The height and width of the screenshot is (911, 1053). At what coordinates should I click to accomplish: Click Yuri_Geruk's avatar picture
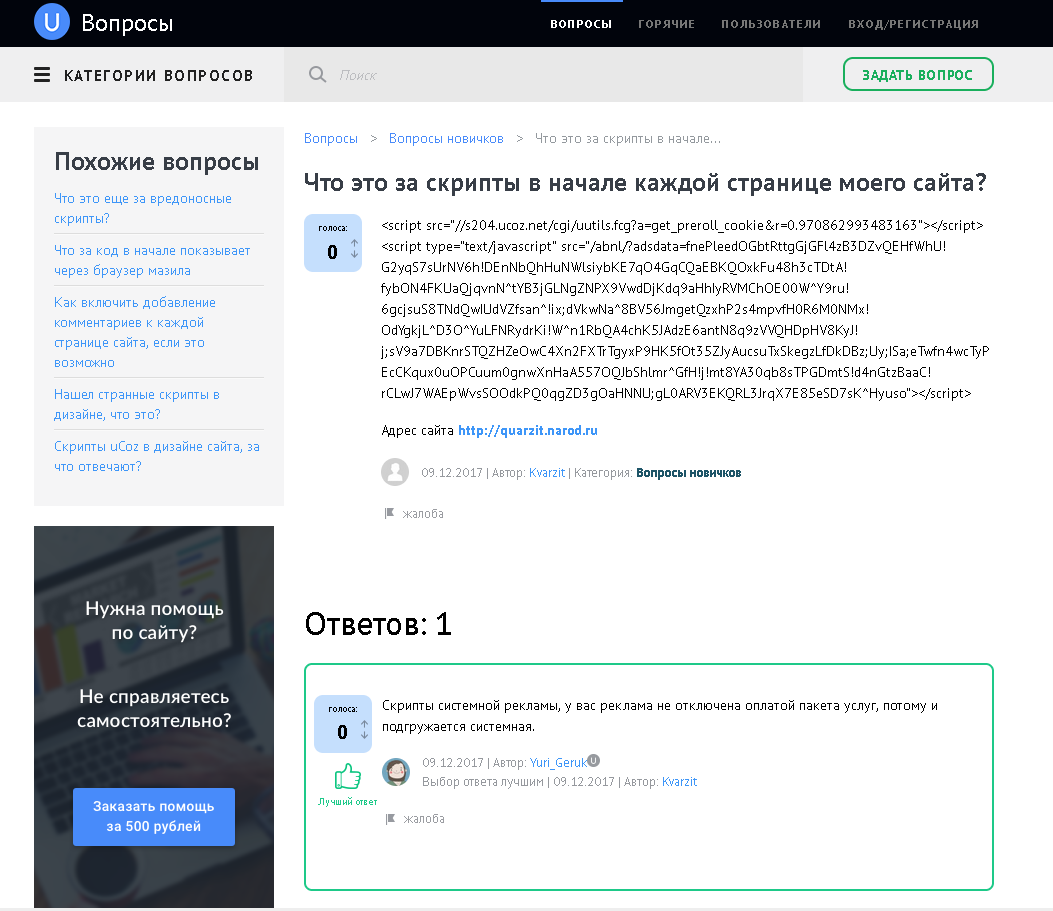pos(396,771)
